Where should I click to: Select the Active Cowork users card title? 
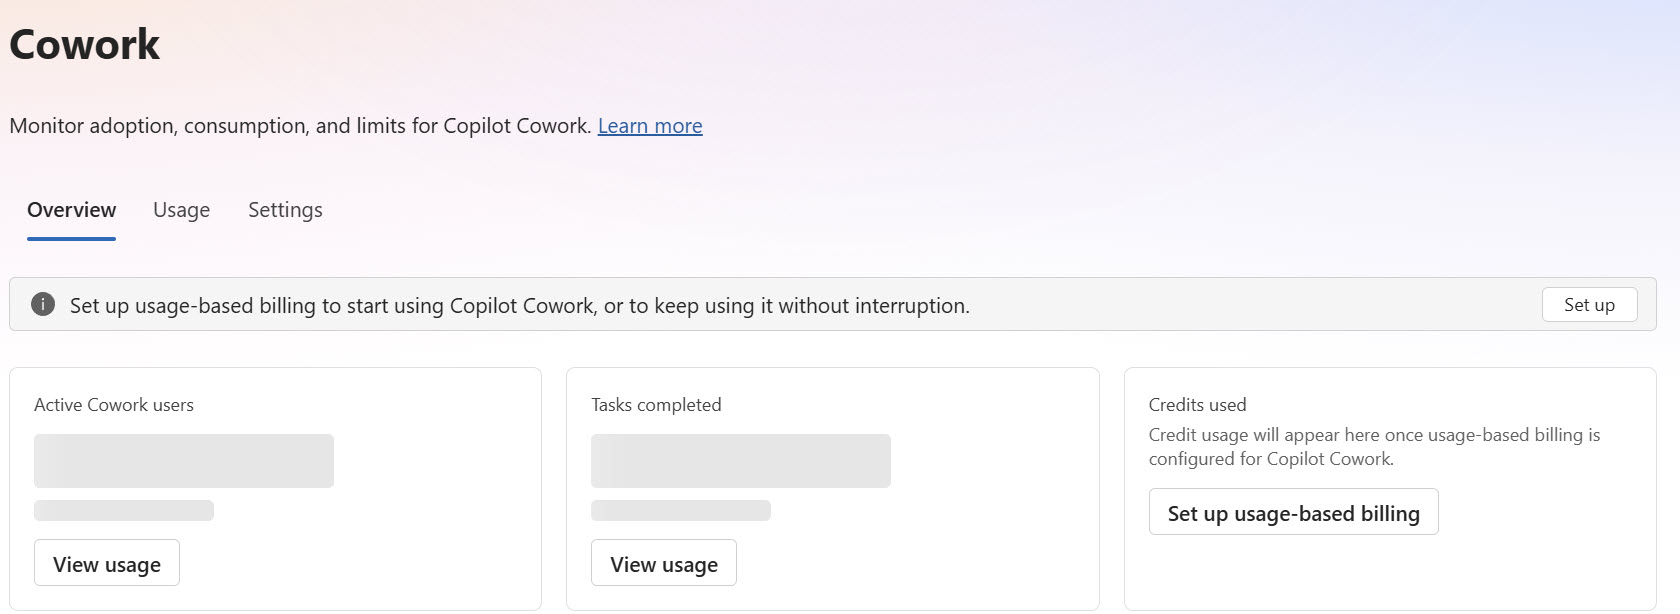pos(114,405)
